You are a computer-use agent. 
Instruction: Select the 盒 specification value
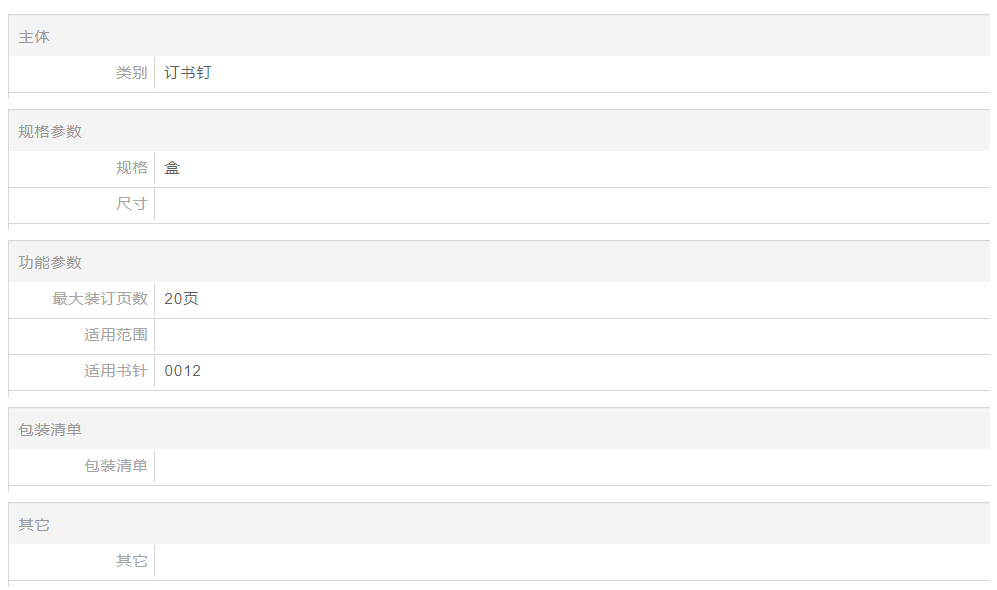tap(172, 168)
